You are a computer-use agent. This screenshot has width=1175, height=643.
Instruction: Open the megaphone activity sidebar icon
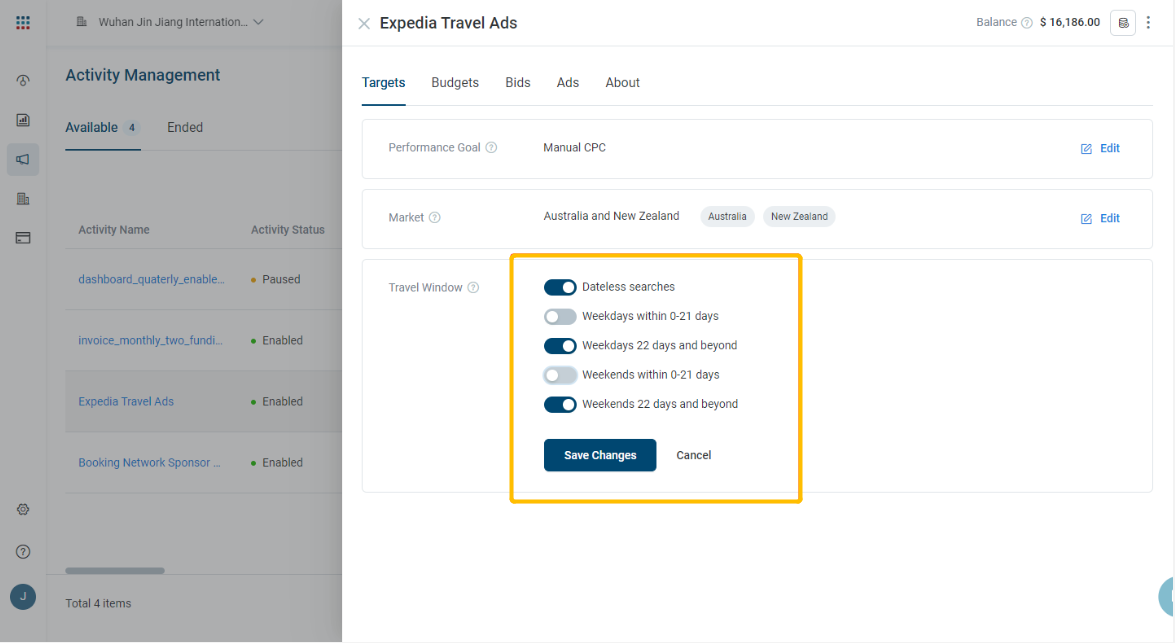22,159
